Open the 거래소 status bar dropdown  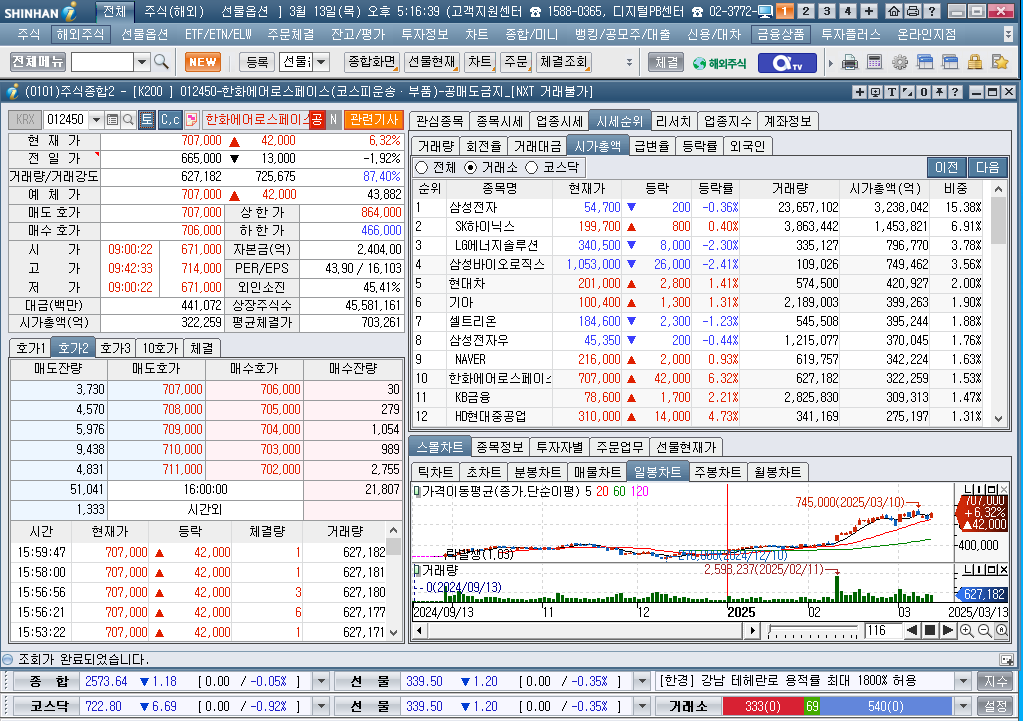coord(964,706)
